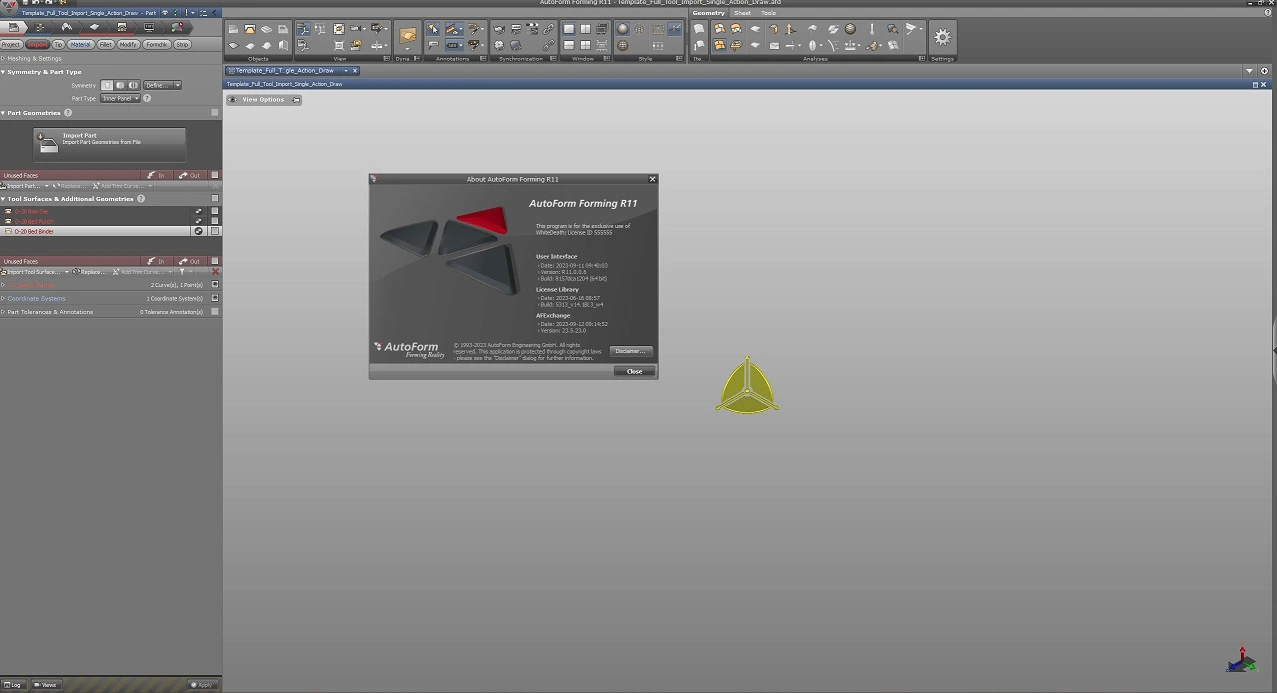
Task: Toggle checkbox for D-20 Bed Binder
Action: point(215,231)
